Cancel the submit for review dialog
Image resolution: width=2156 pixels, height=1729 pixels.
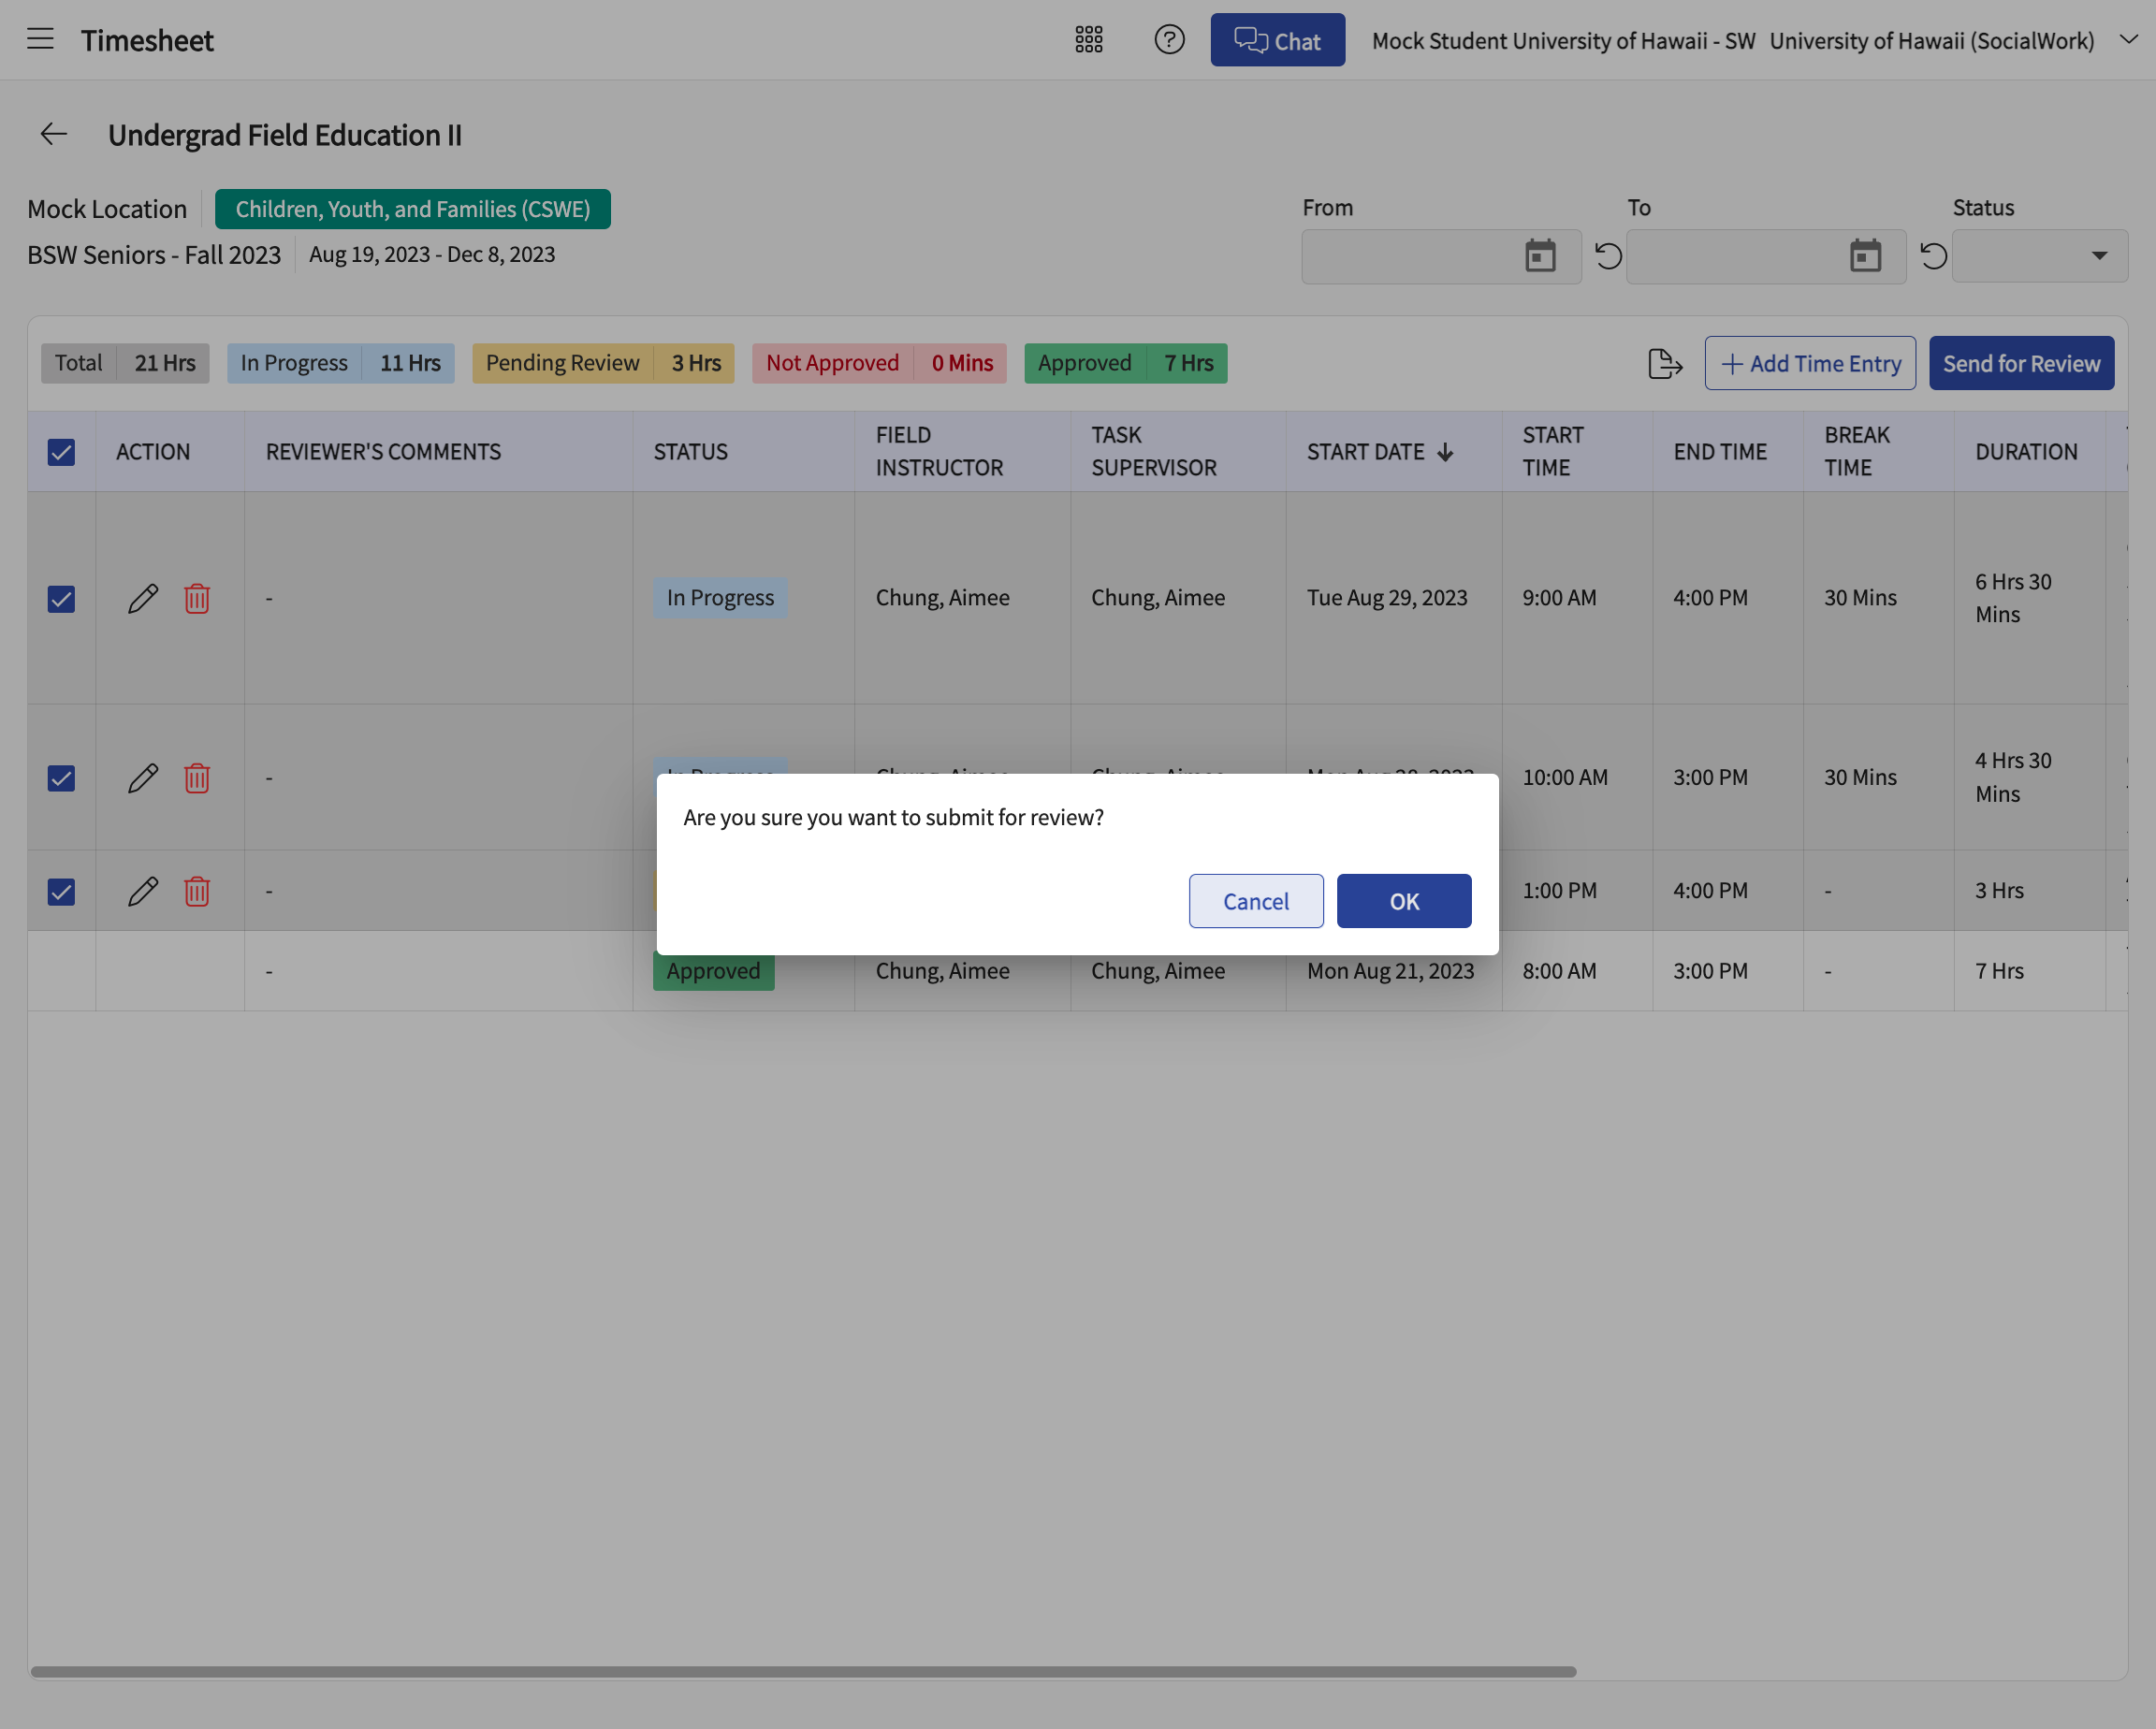click(x=1256, y=901)
